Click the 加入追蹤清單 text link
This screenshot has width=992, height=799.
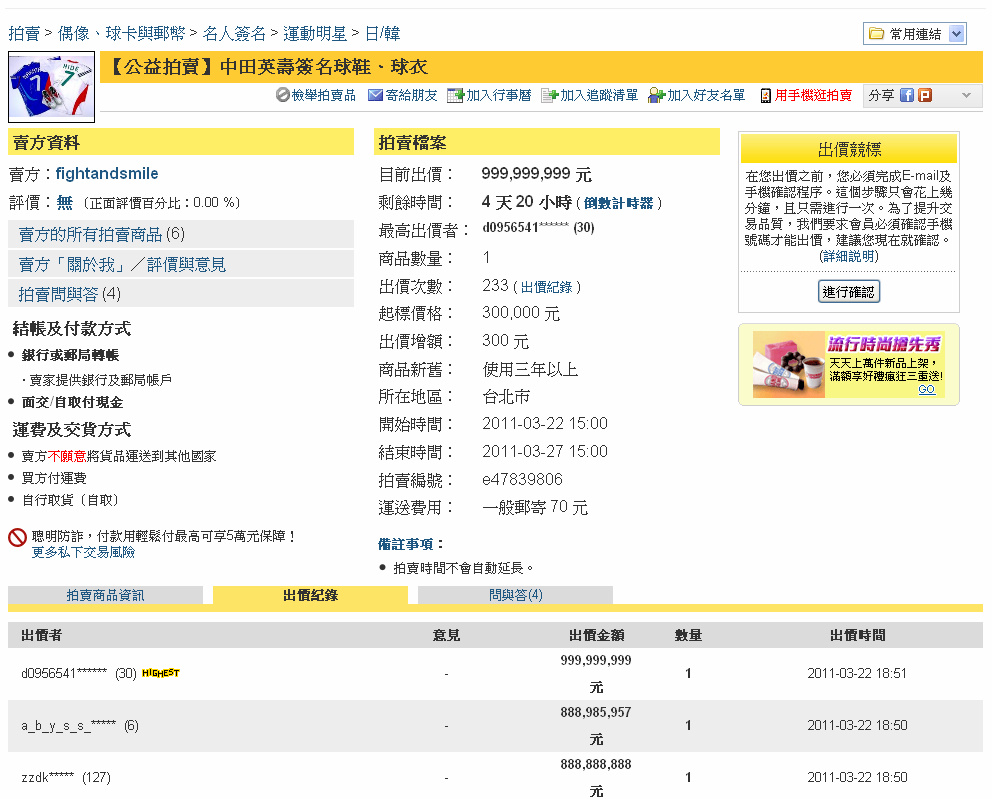598,96
